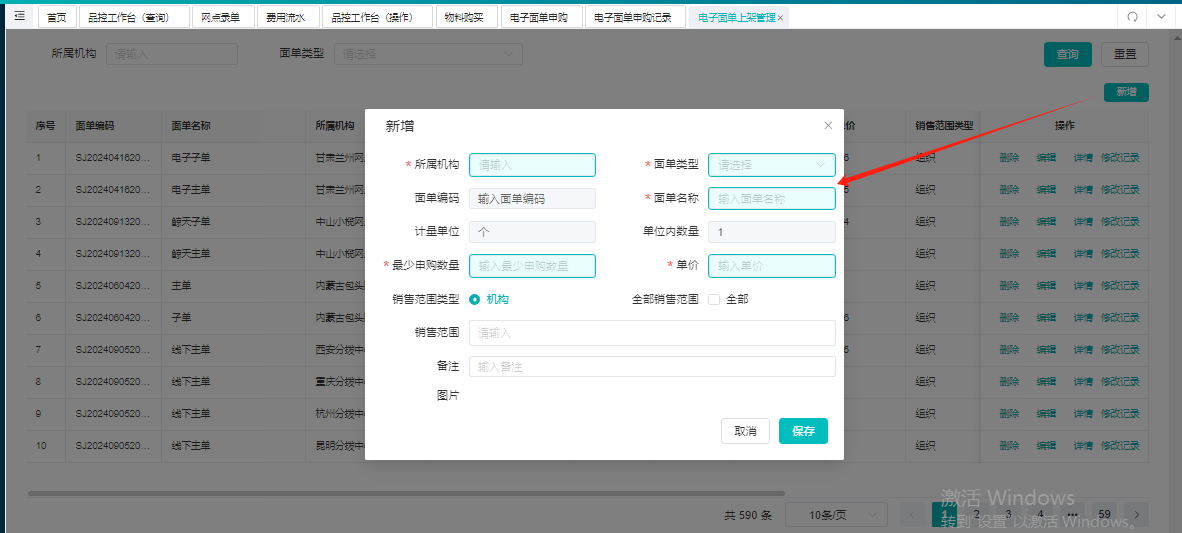Viewport: 1182px width, 533px height.
Task: Check the 全部 sales range checkbox
Action: click(x=715, y=299)
